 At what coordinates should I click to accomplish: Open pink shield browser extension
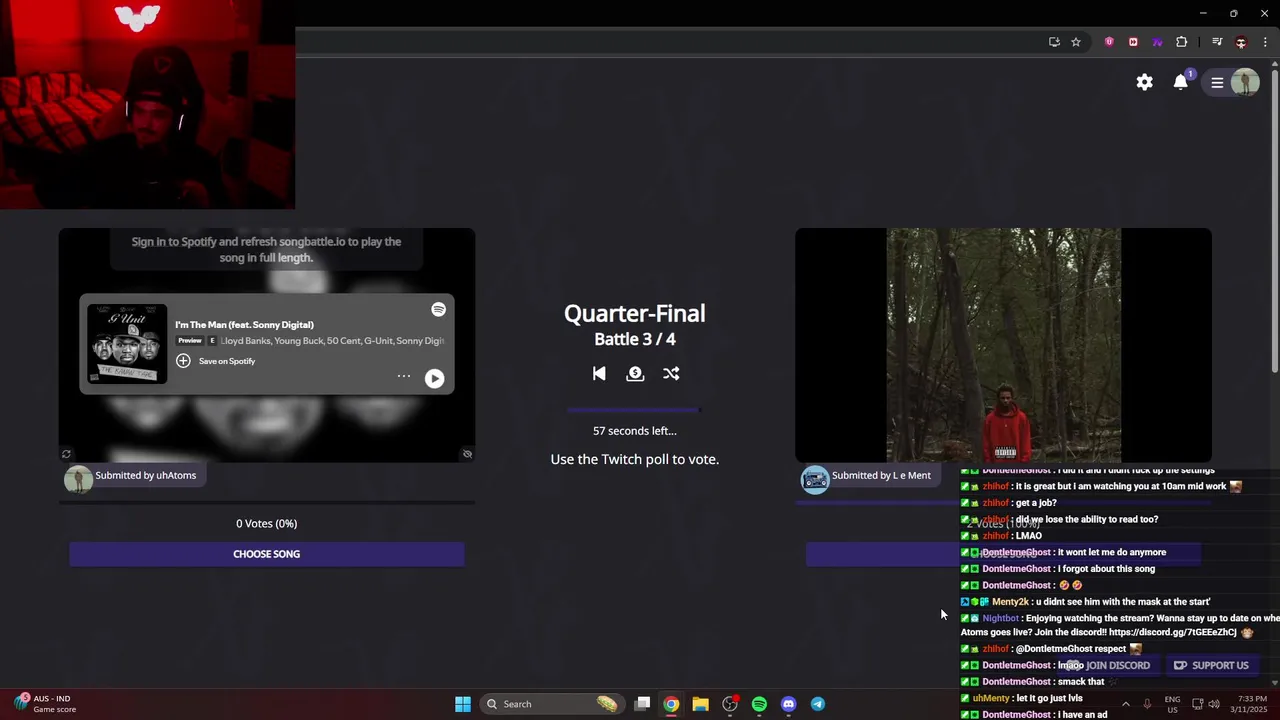coord(1109,42)
